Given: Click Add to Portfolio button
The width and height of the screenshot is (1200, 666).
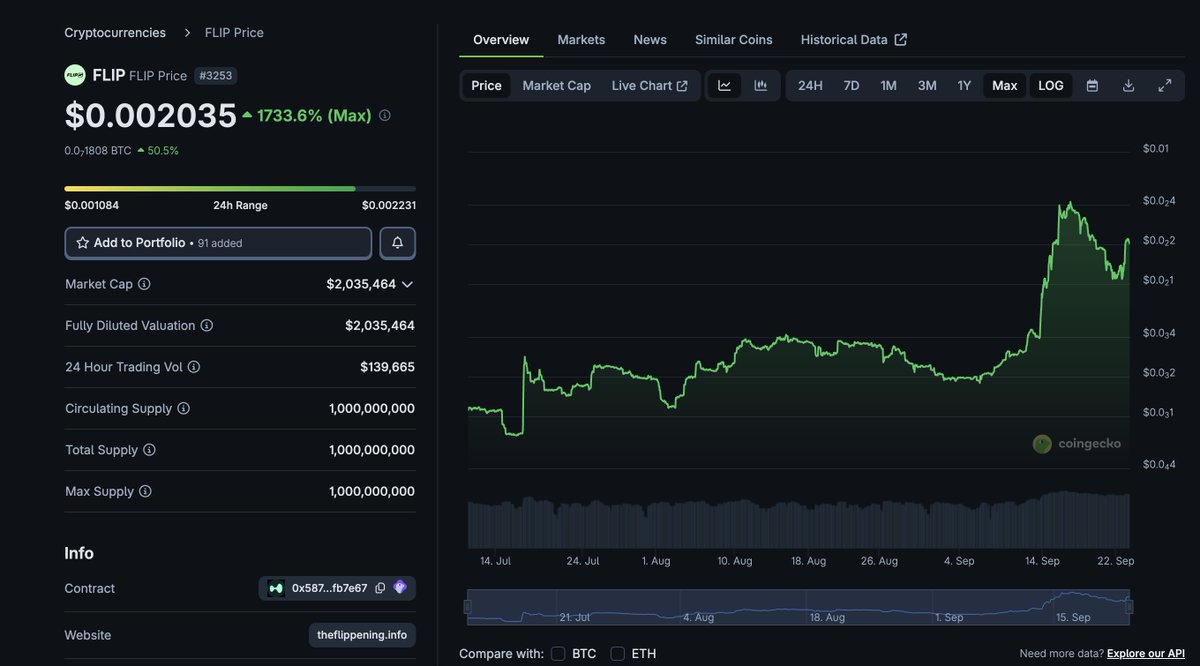Looking at the screenshot, I should point(218,243).
